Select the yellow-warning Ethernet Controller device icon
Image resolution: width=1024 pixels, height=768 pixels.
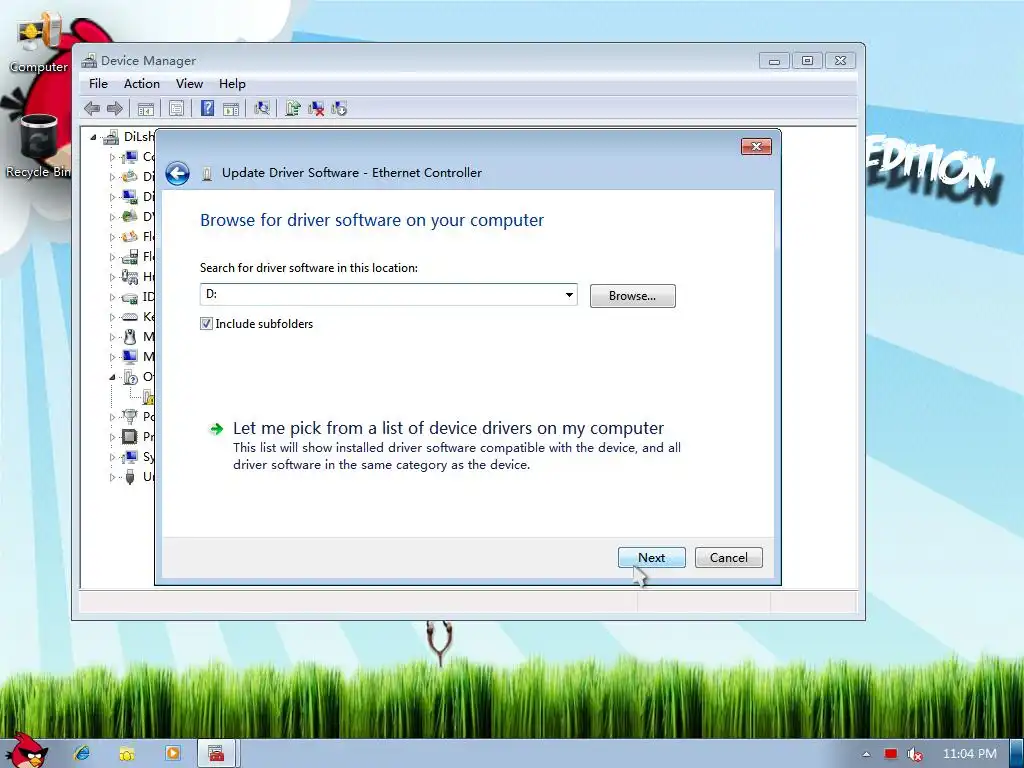[x=149, y=397]
